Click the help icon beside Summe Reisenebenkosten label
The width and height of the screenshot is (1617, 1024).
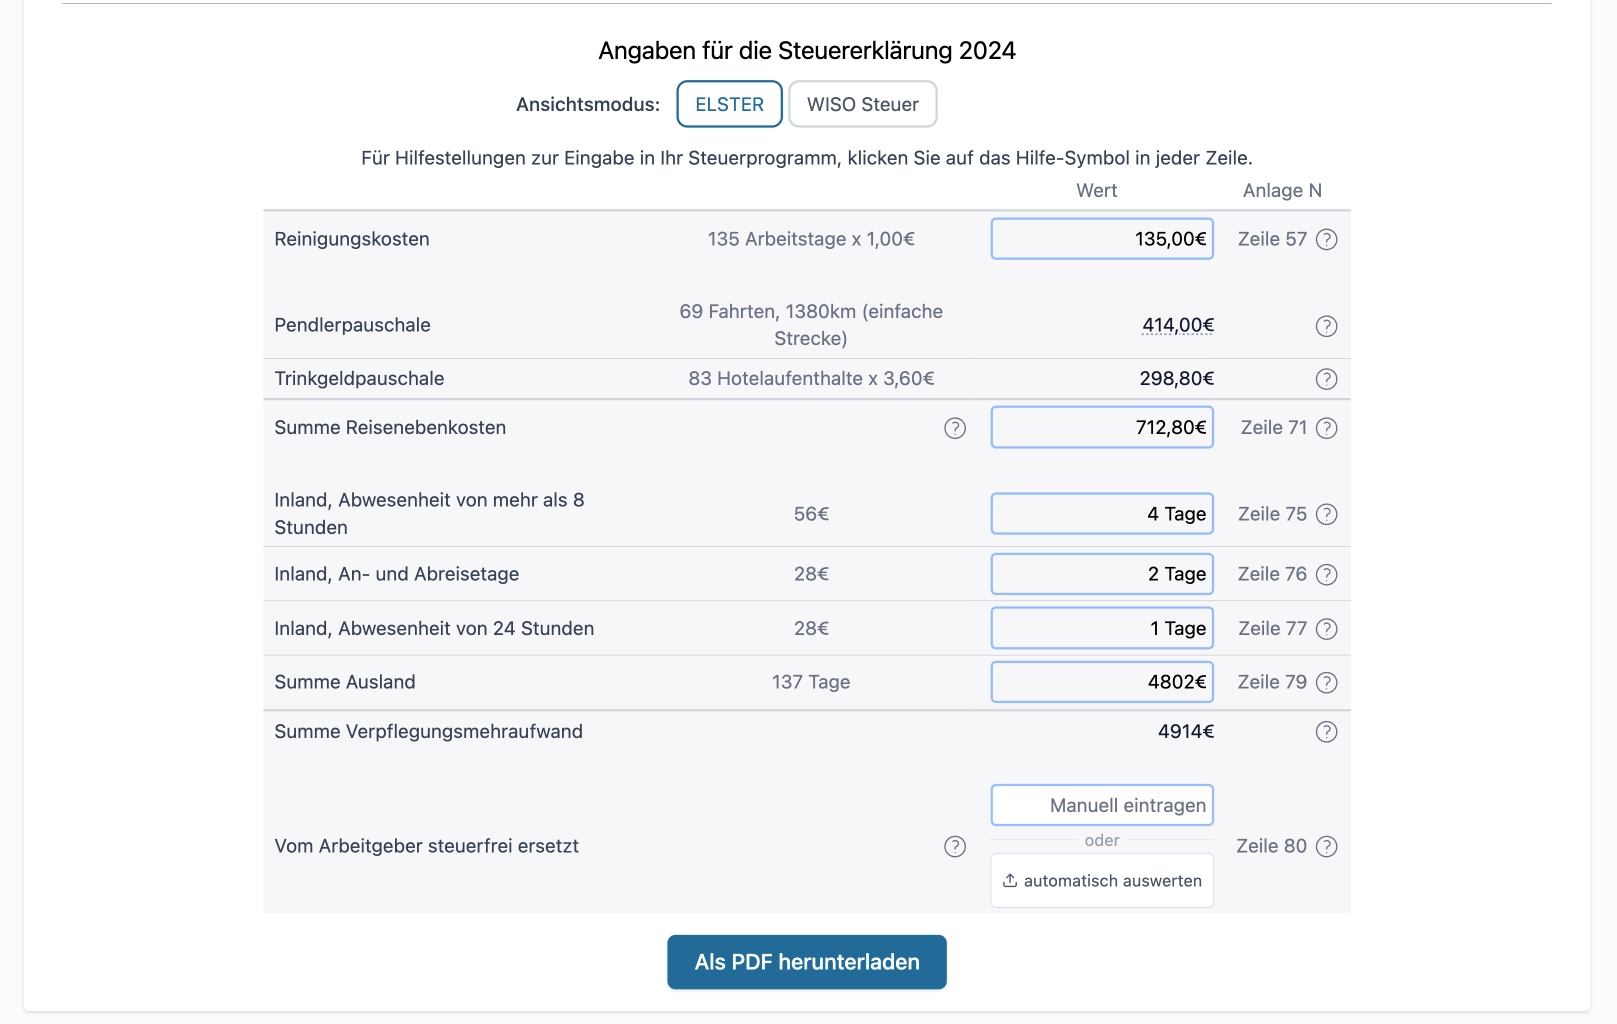click(x=955, y=427)
